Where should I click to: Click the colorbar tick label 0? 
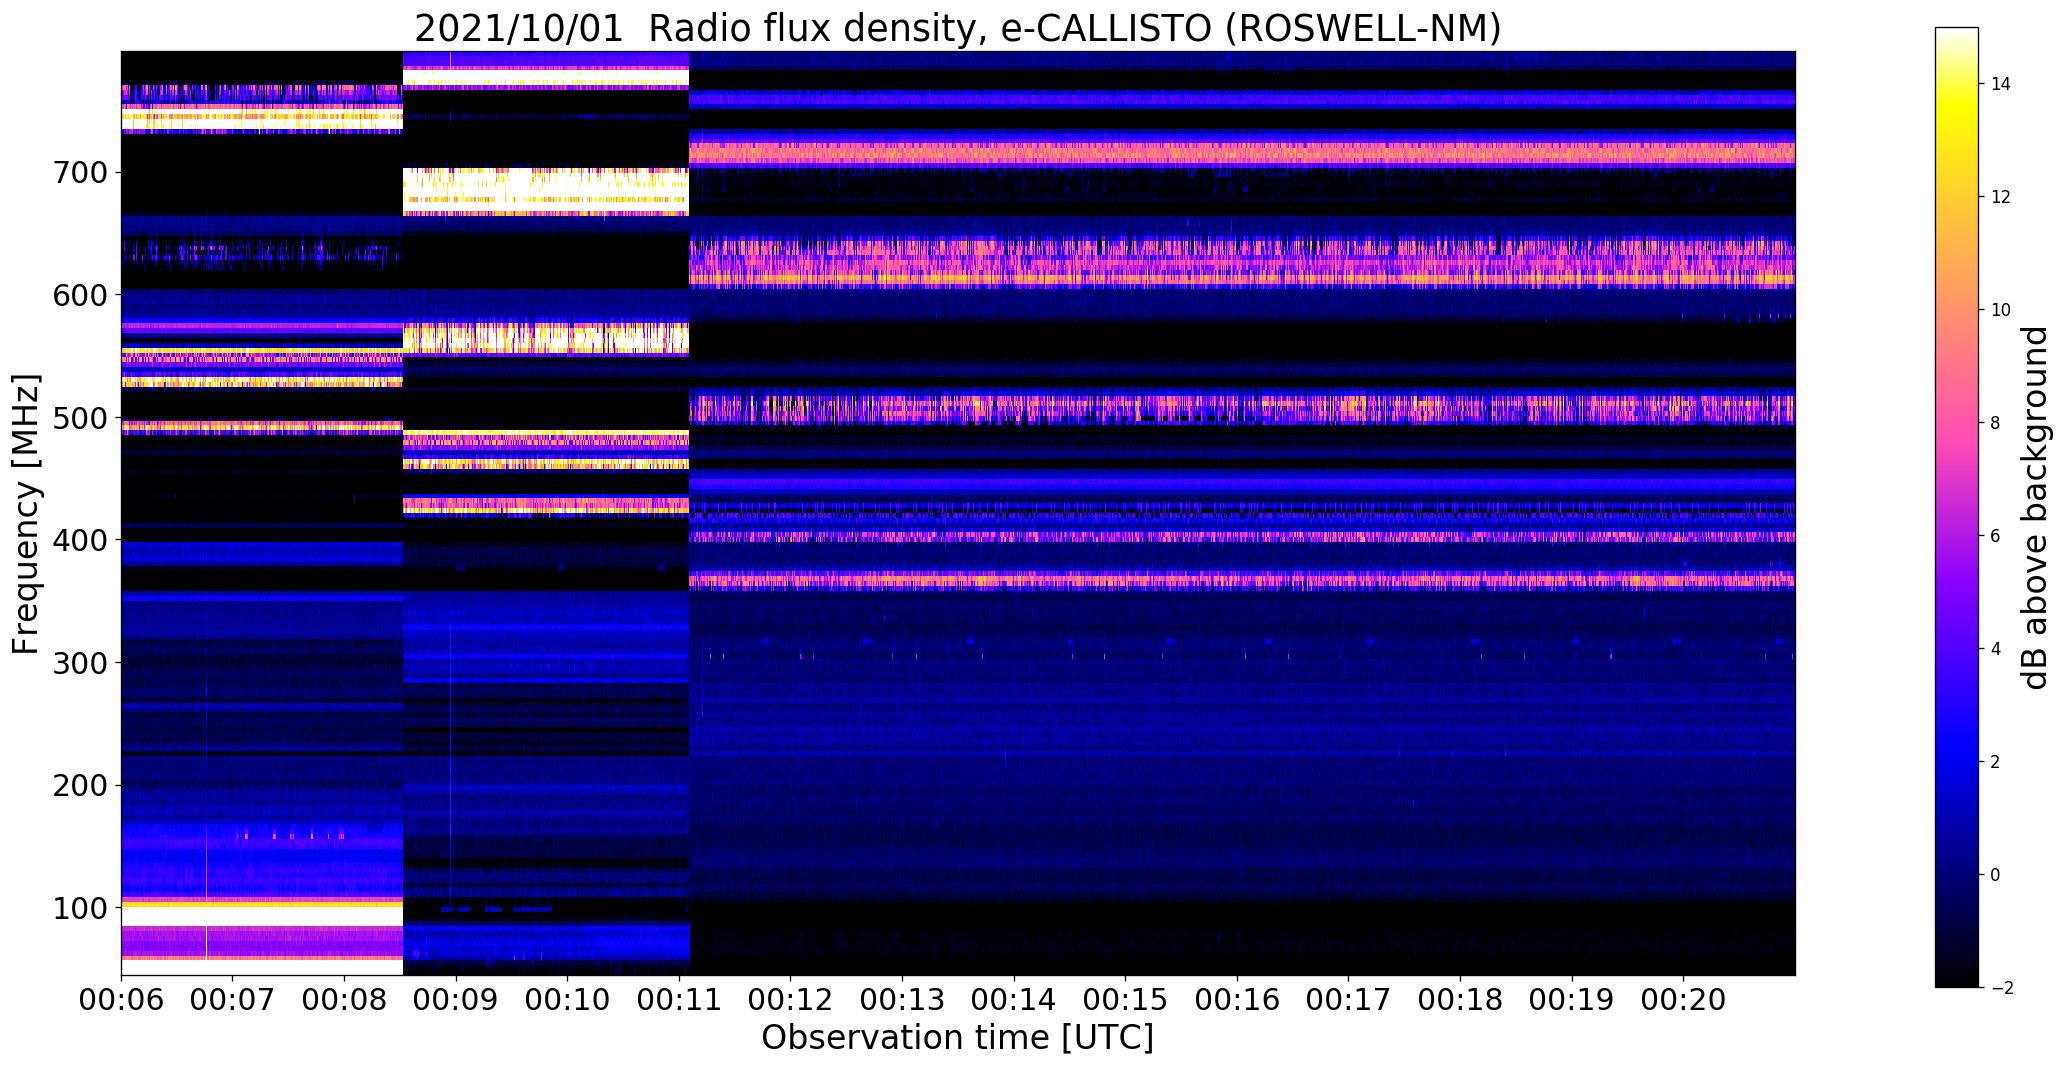point(1996,875)
